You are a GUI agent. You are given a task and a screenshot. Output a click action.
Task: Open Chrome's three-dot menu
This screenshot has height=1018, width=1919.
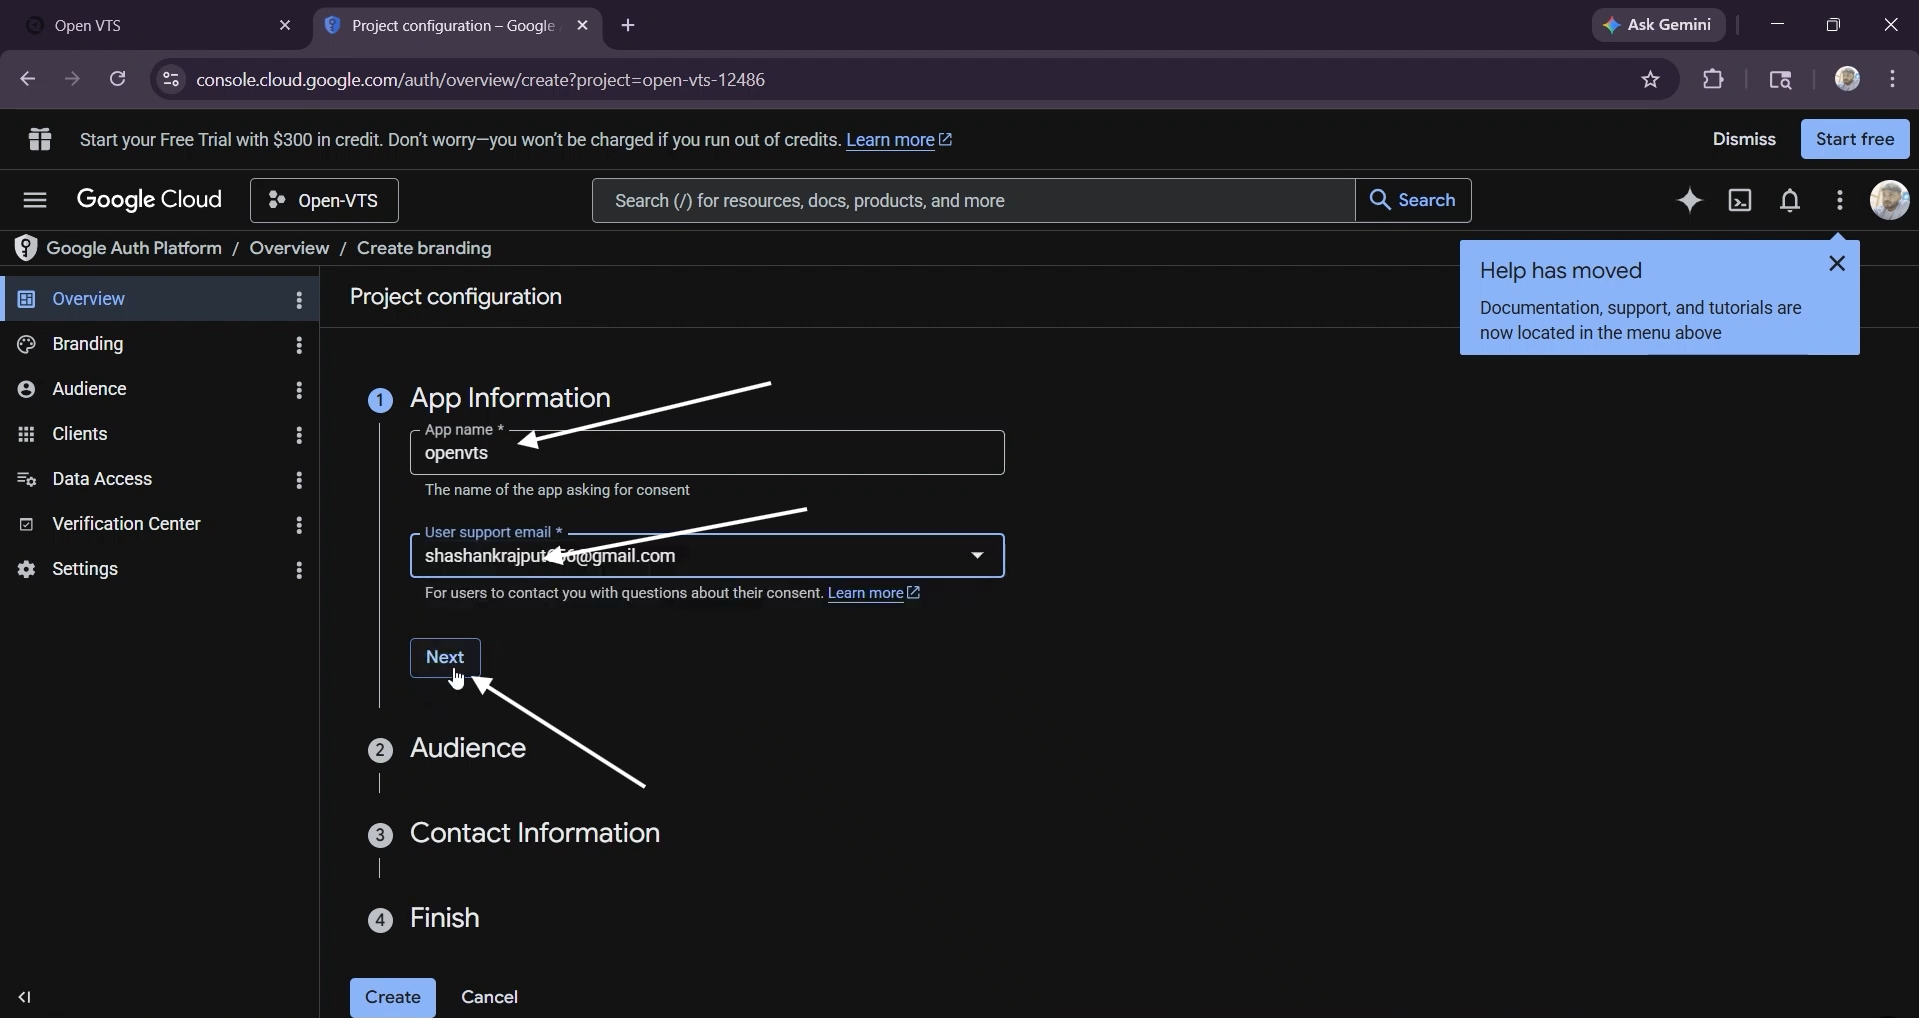point(1893,79)
